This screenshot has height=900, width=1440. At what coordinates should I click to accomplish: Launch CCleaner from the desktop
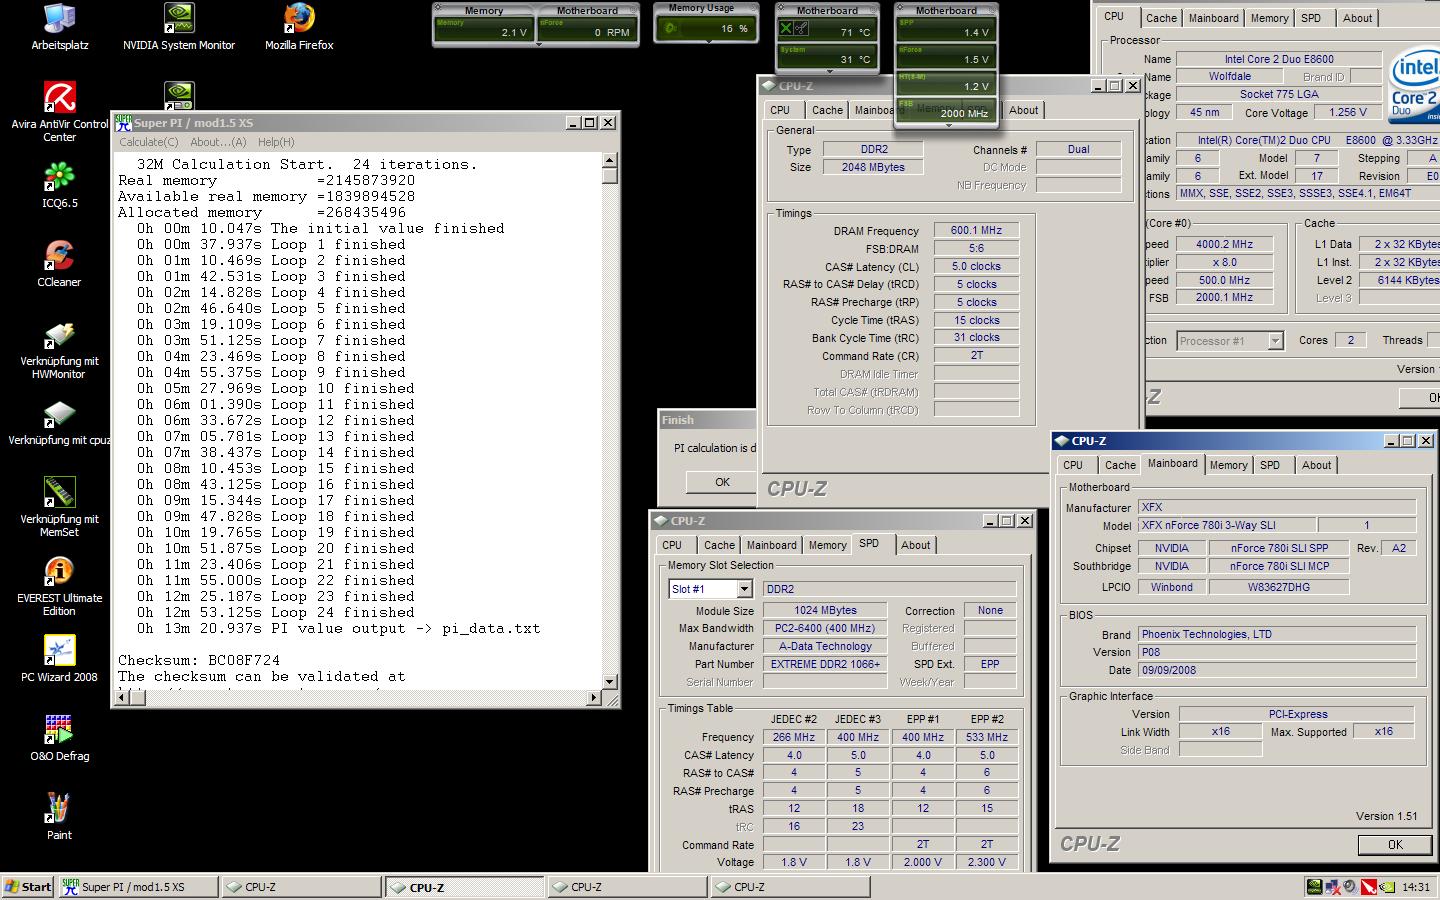tap(59, 256)
